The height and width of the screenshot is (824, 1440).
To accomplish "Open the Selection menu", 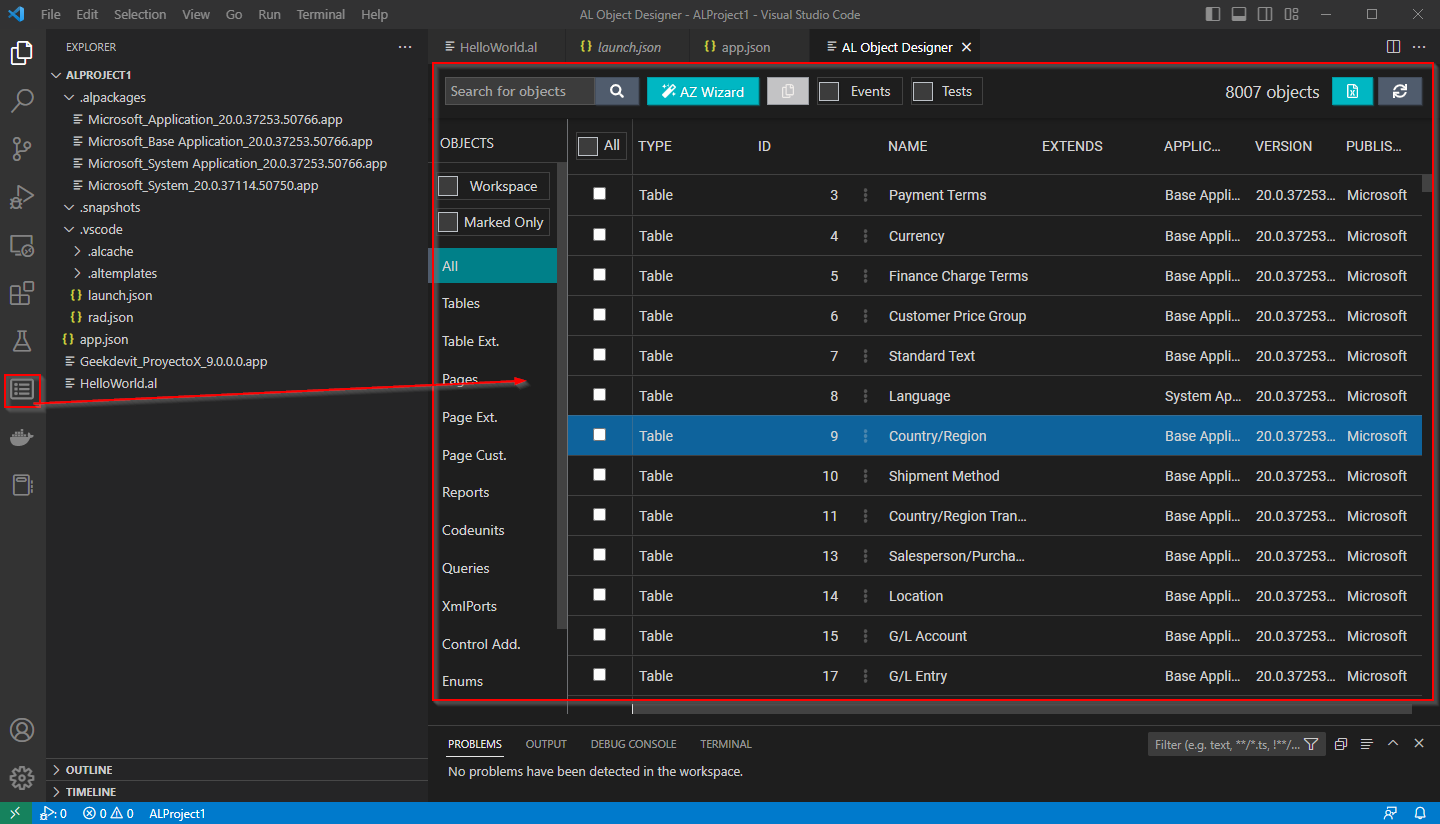I will point(140,15).
